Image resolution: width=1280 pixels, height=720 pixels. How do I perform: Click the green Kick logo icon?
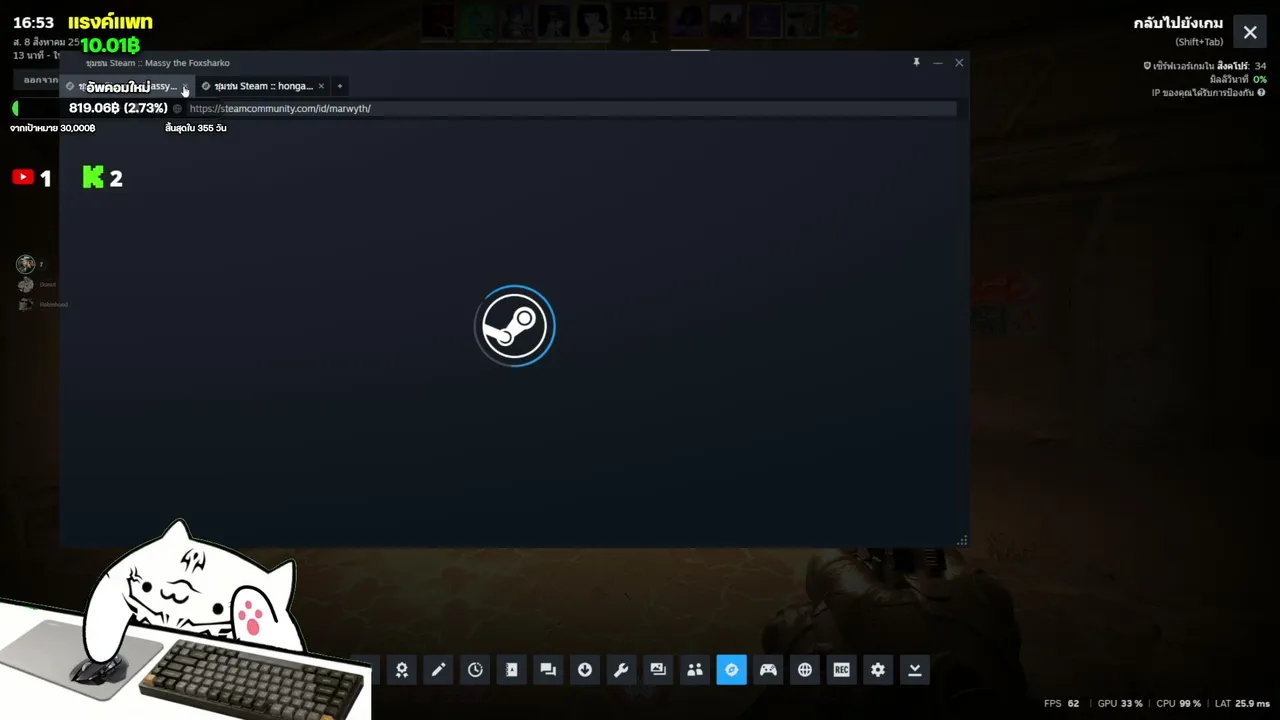click(x=93, y=177)
